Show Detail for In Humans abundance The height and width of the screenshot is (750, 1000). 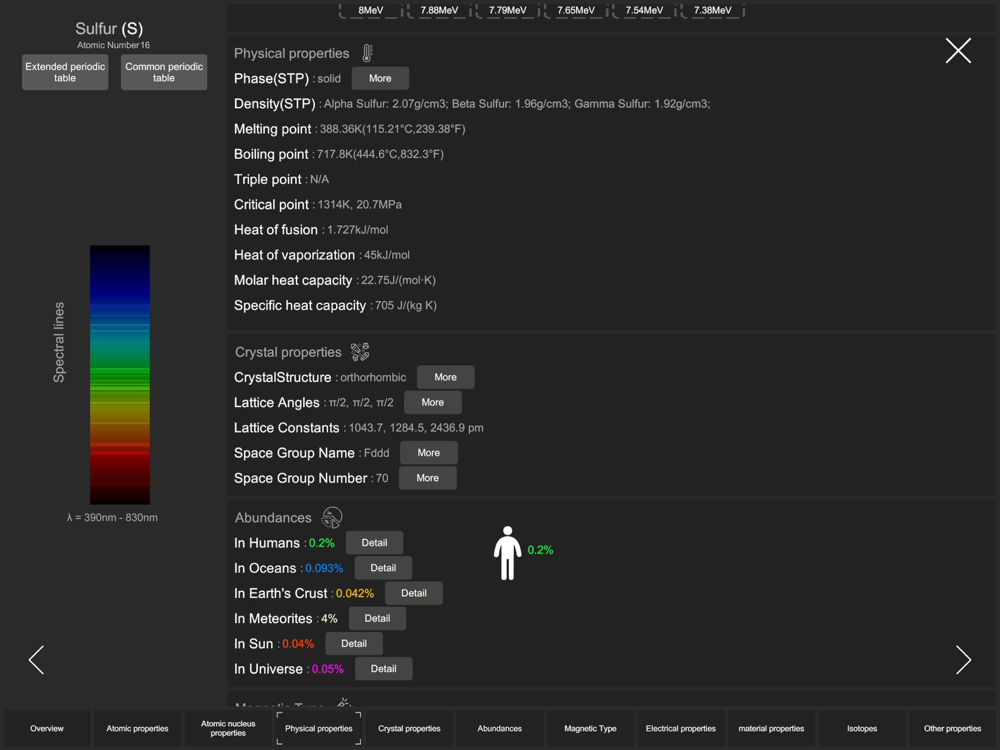point(374,543)
